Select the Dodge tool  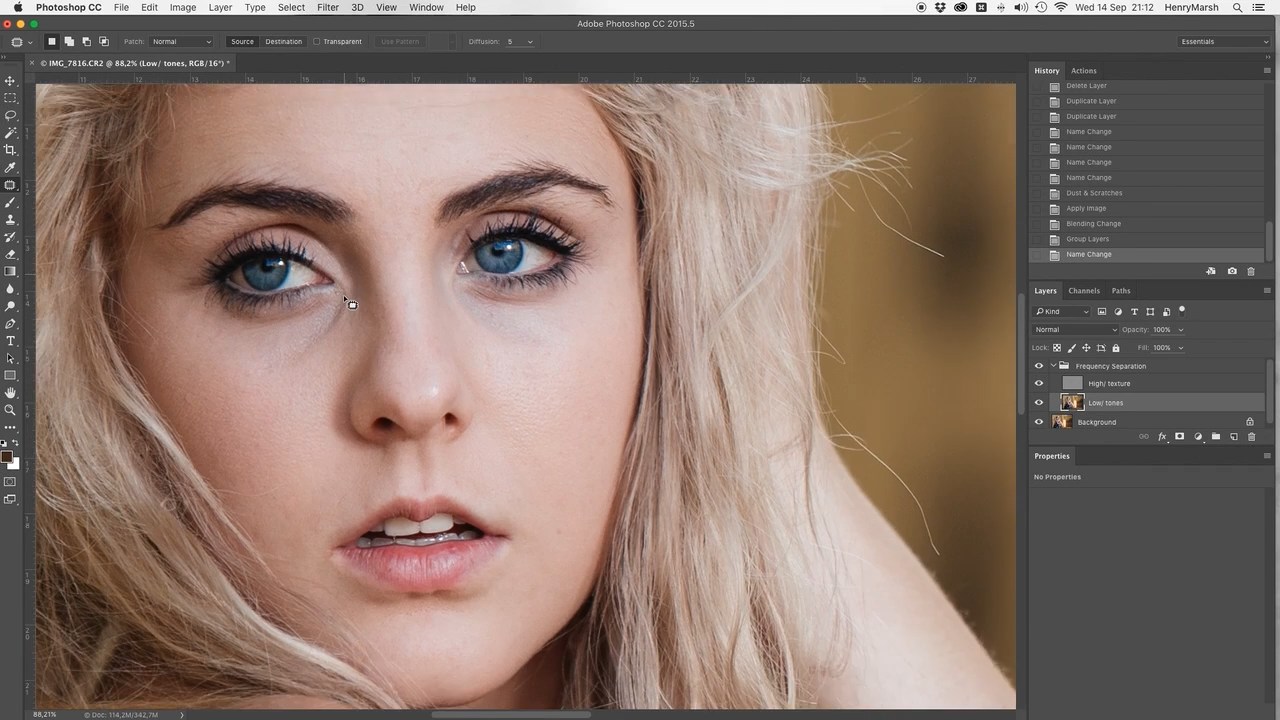pyautogui.click(x=11, y=306)
